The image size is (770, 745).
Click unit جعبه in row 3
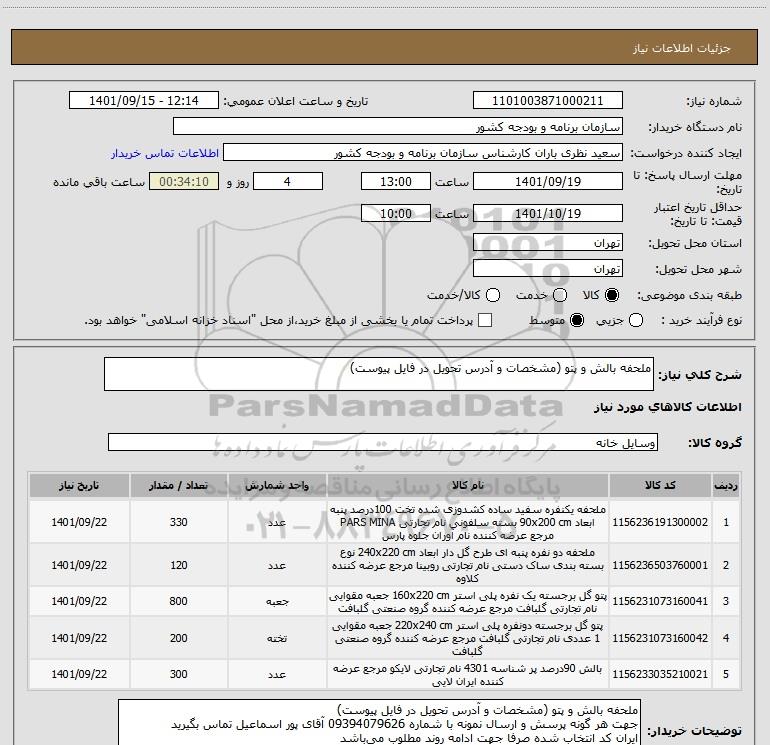pos(277,602)
